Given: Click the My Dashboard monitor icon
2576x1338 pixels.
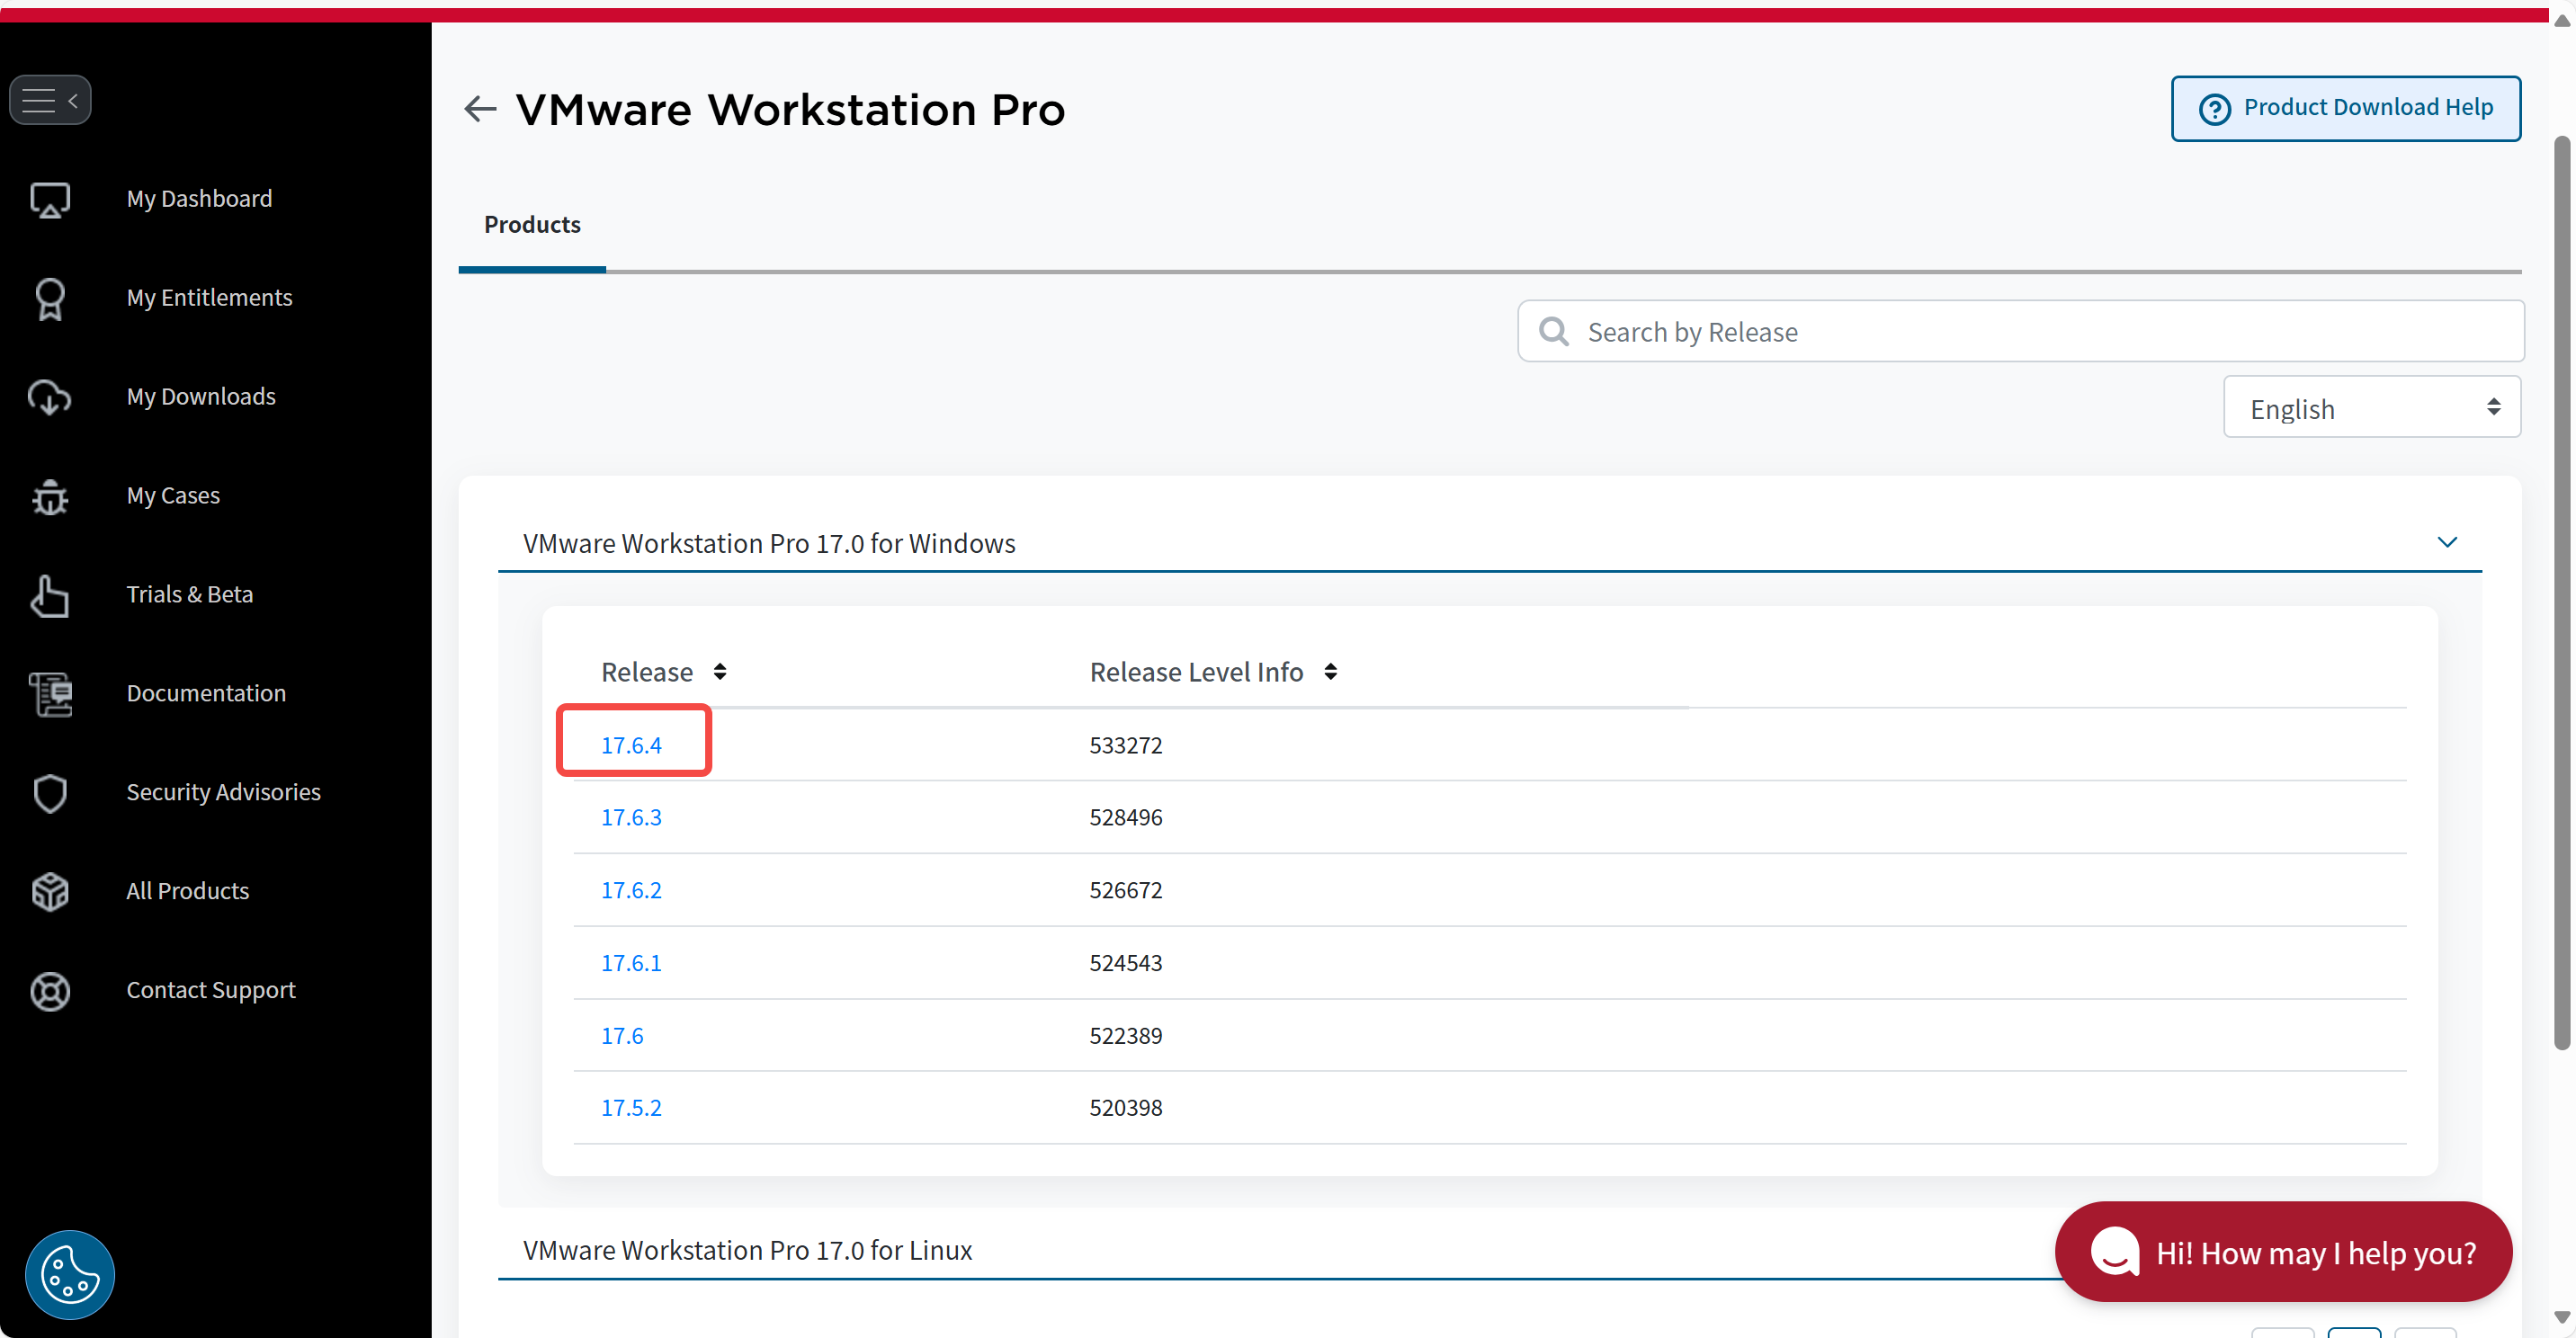Looking at the screenshot, I should pos(50,199).
